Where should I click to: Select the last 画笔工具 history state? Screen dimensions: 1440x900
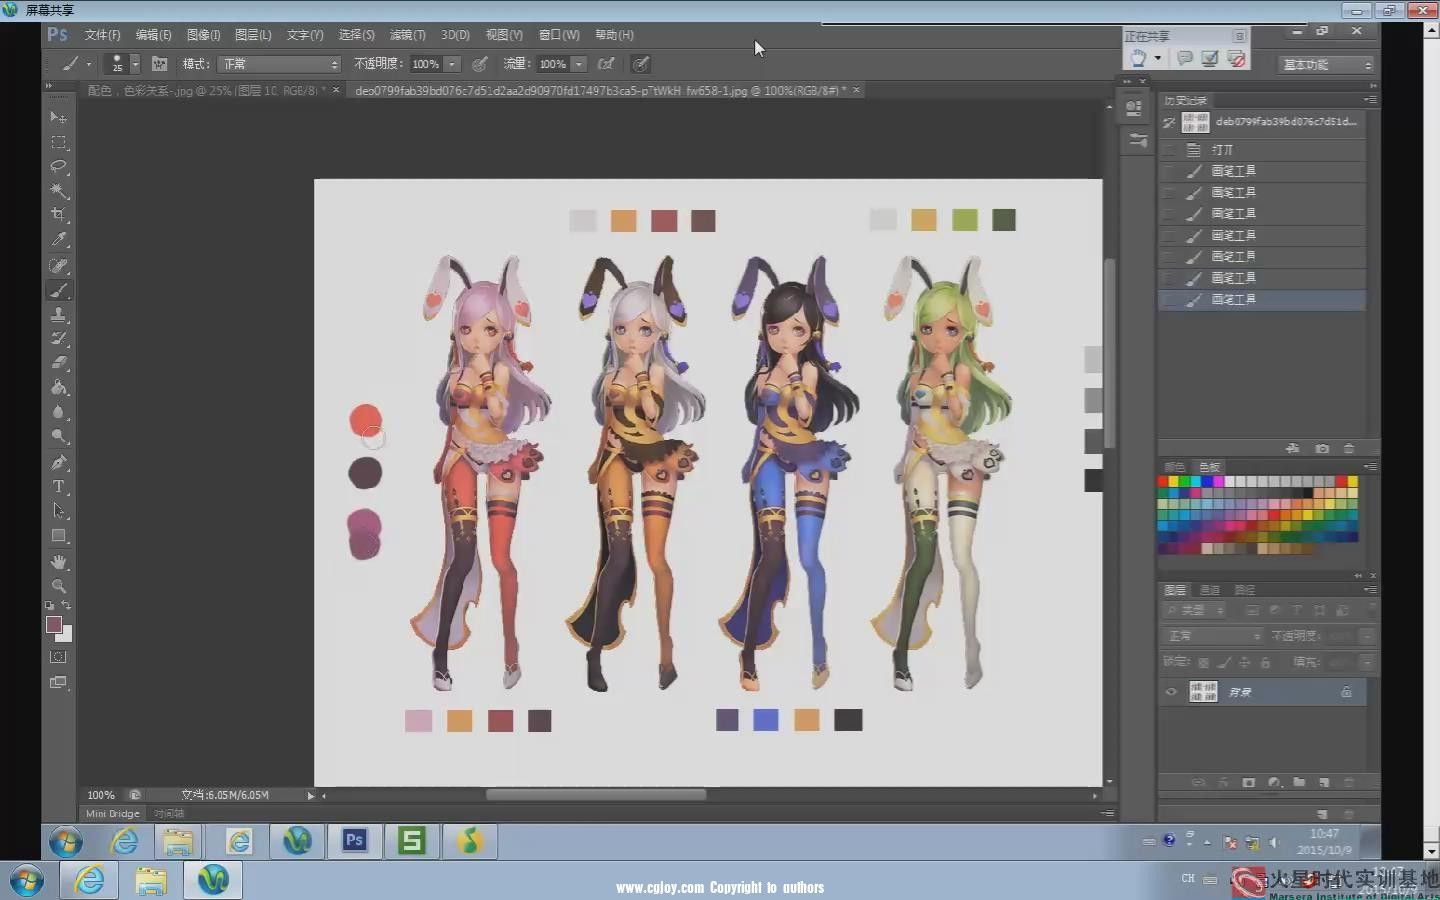tap(1263, 300)
